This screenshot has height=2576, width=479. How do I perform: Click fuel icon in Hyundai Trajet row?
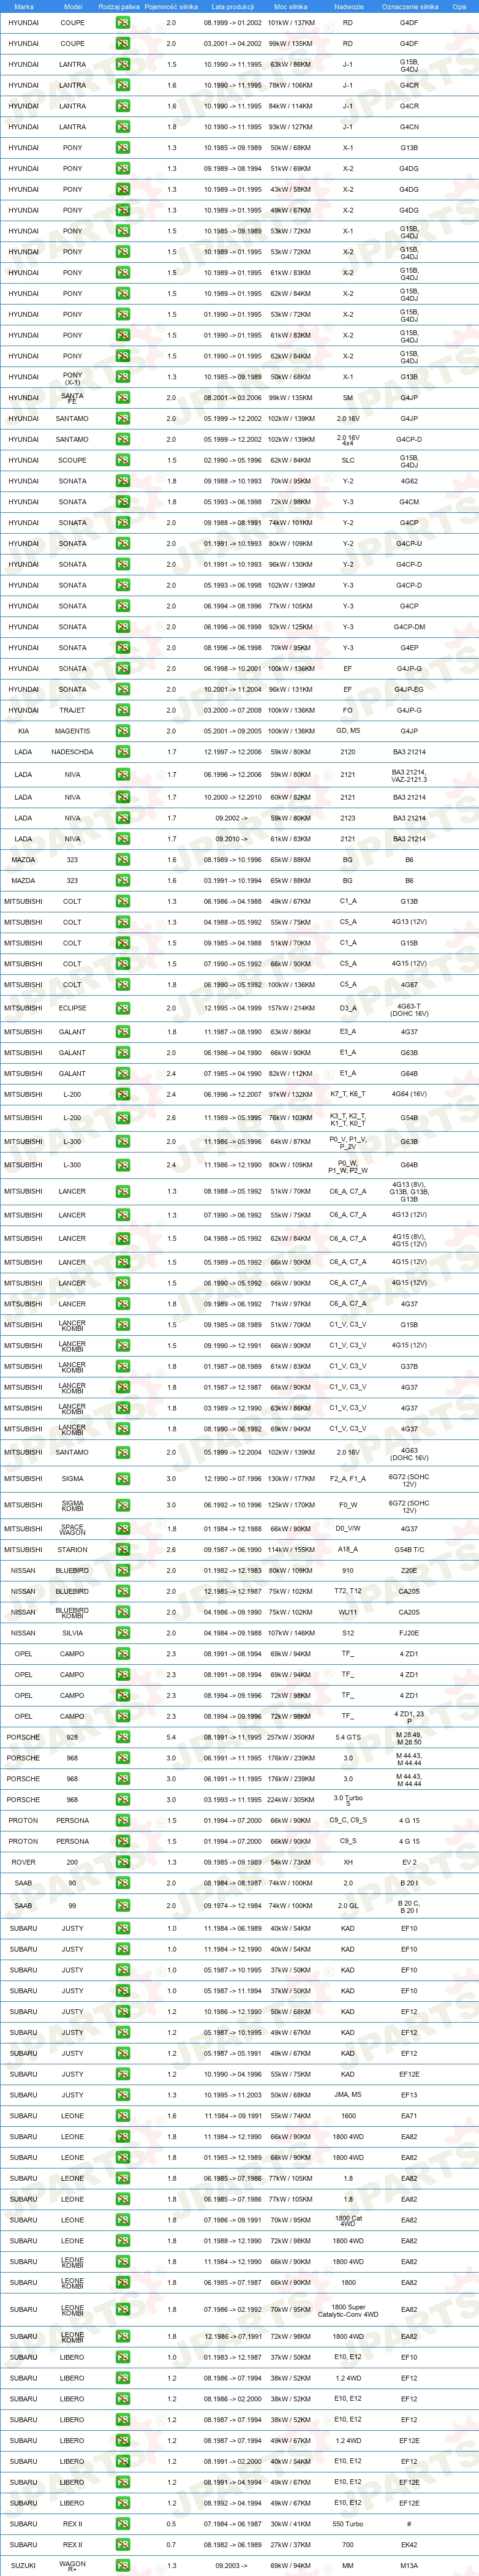click(x=122, y=710)
